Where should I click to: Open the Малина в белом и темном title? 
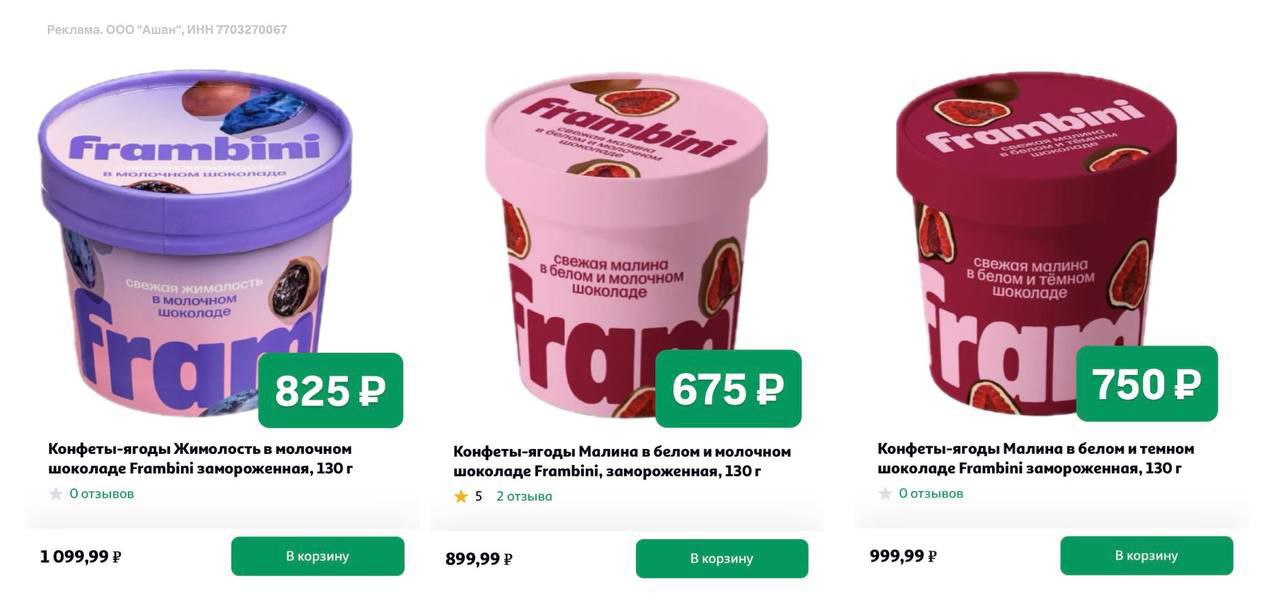1036,458
